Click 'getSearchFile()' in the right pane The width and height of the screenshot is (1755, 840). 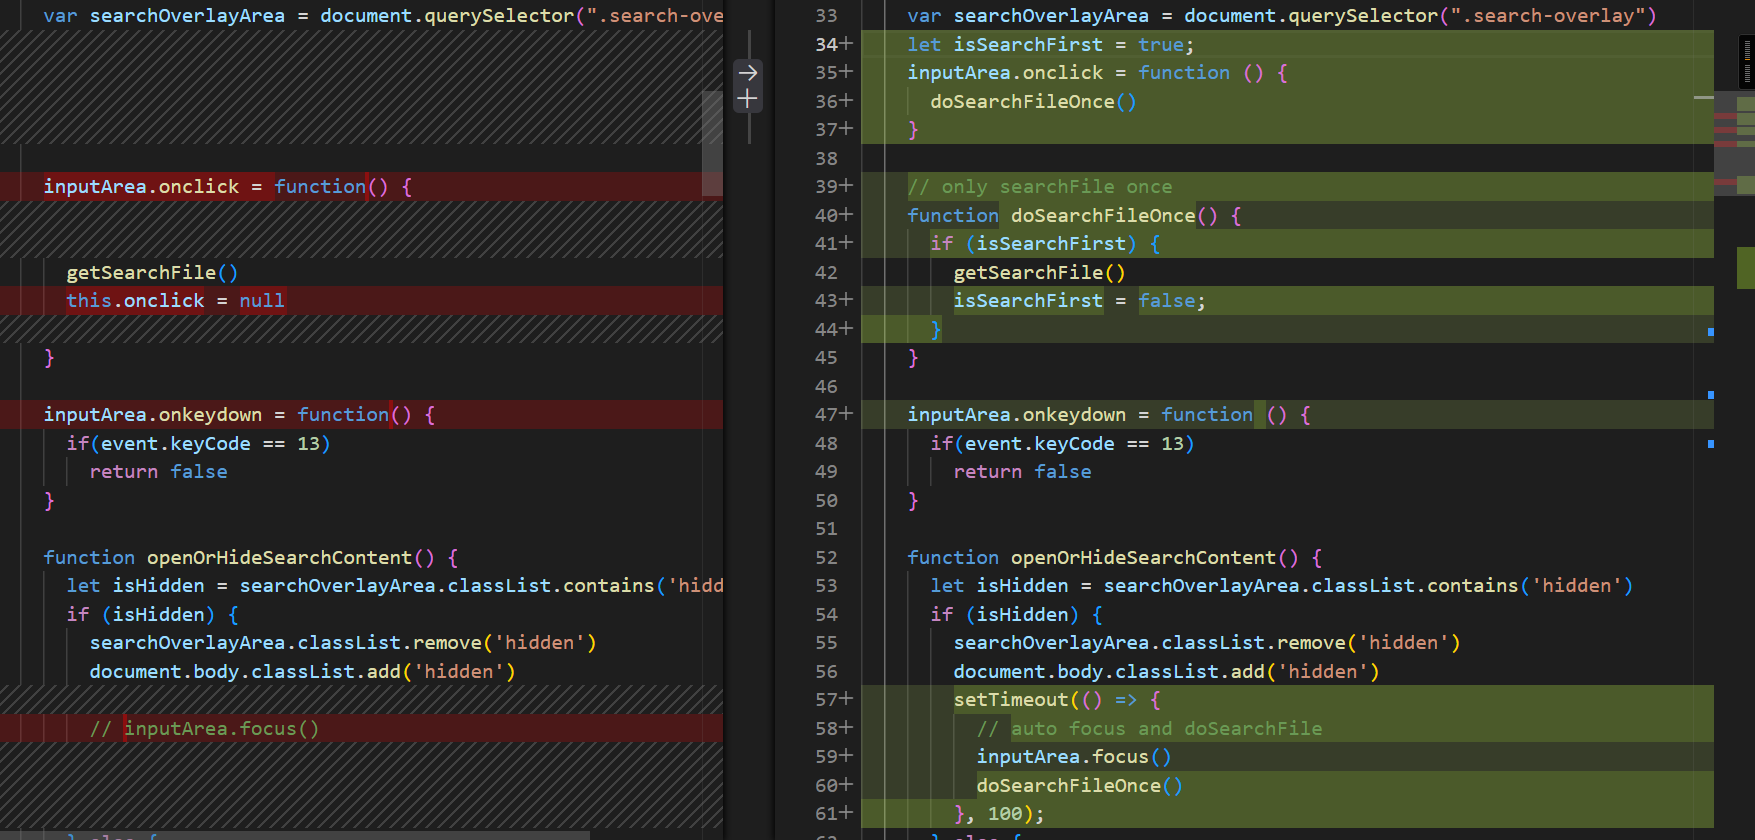(1039, 272)
